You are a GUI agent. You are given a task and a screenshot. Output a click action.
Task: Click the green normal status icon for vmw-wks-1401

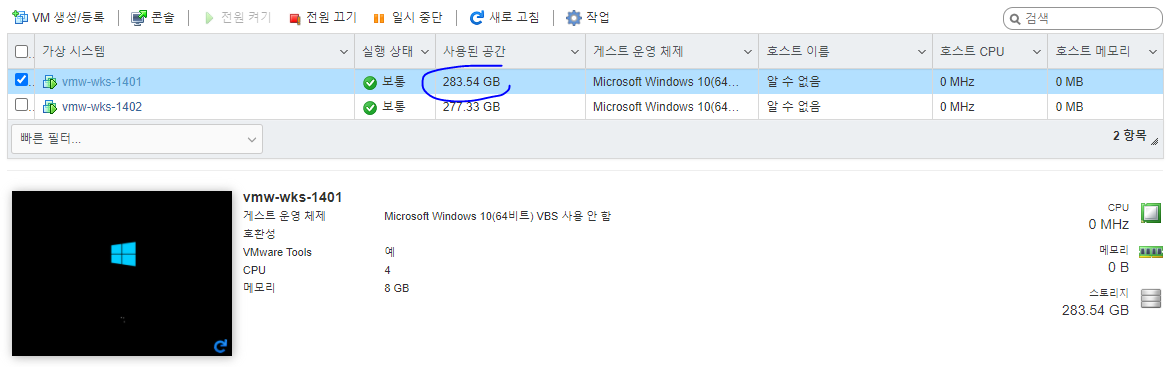370,82
